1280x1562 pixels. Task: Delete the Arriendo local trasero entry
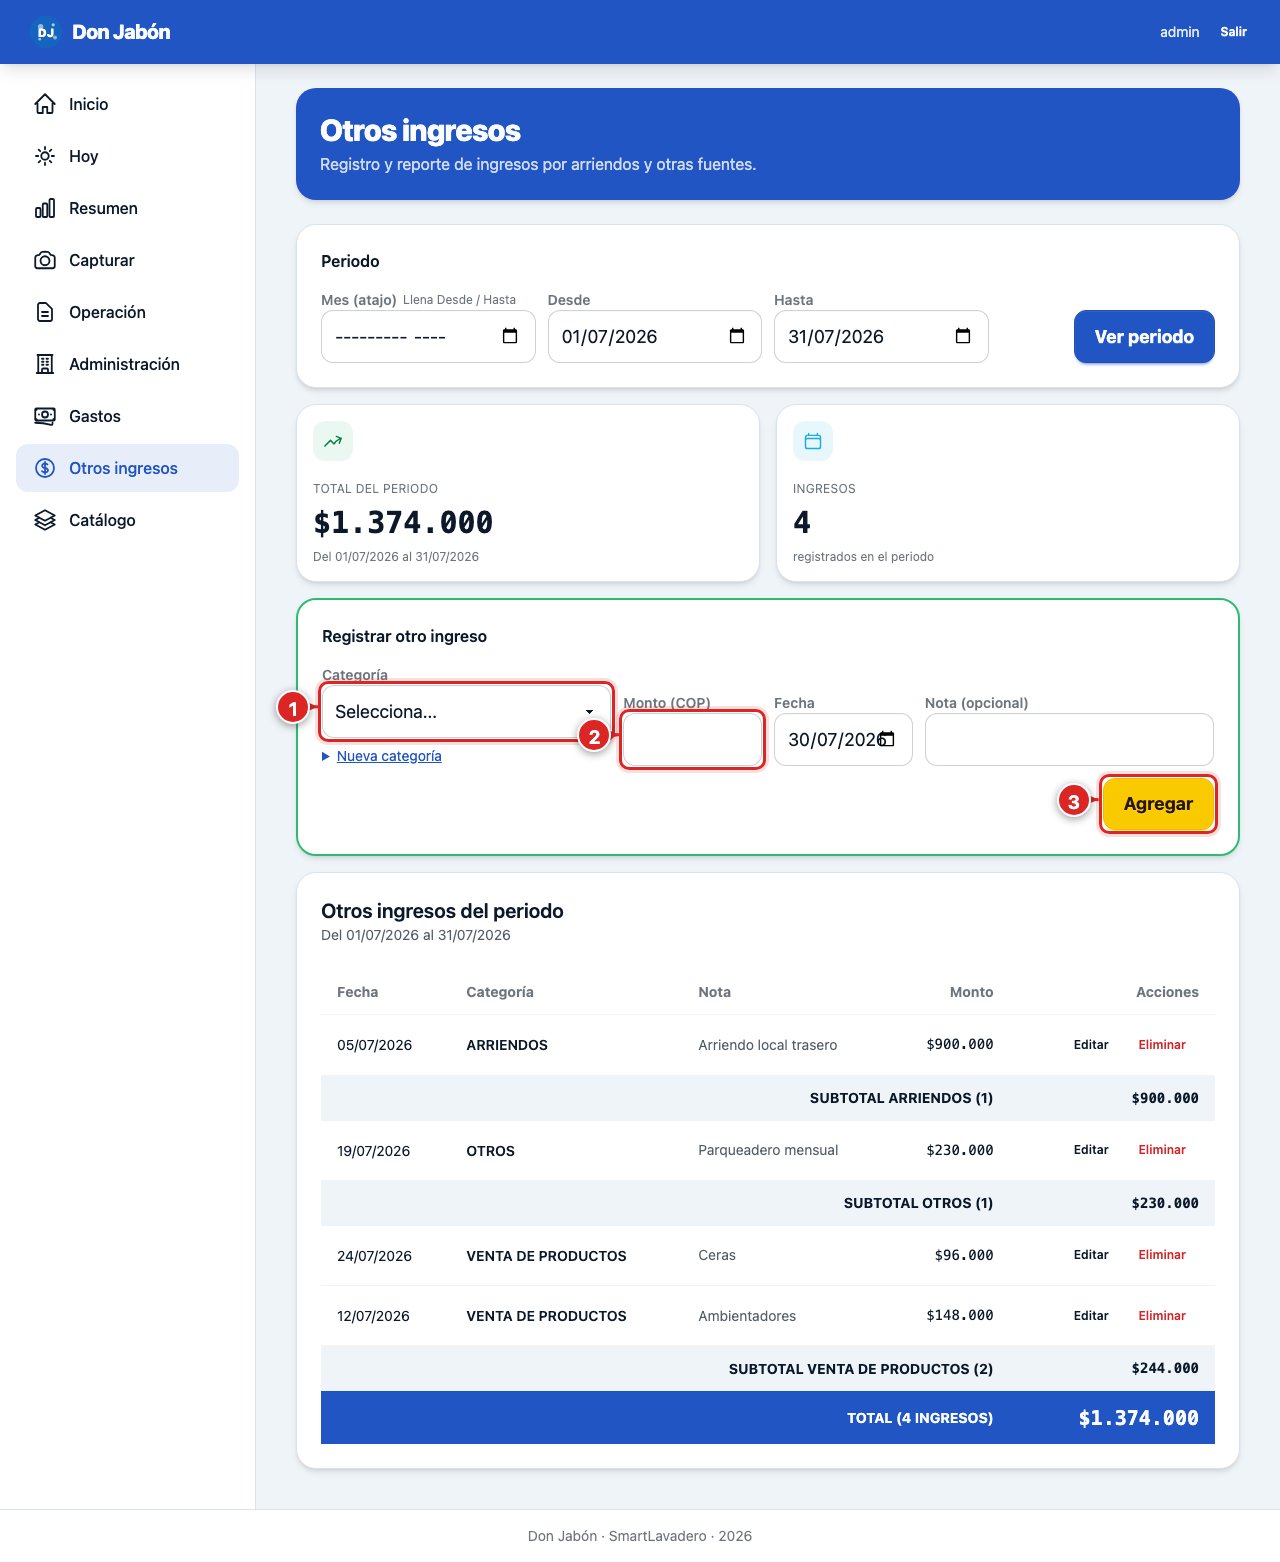pyautogui.click(x=1162, y=1044)
